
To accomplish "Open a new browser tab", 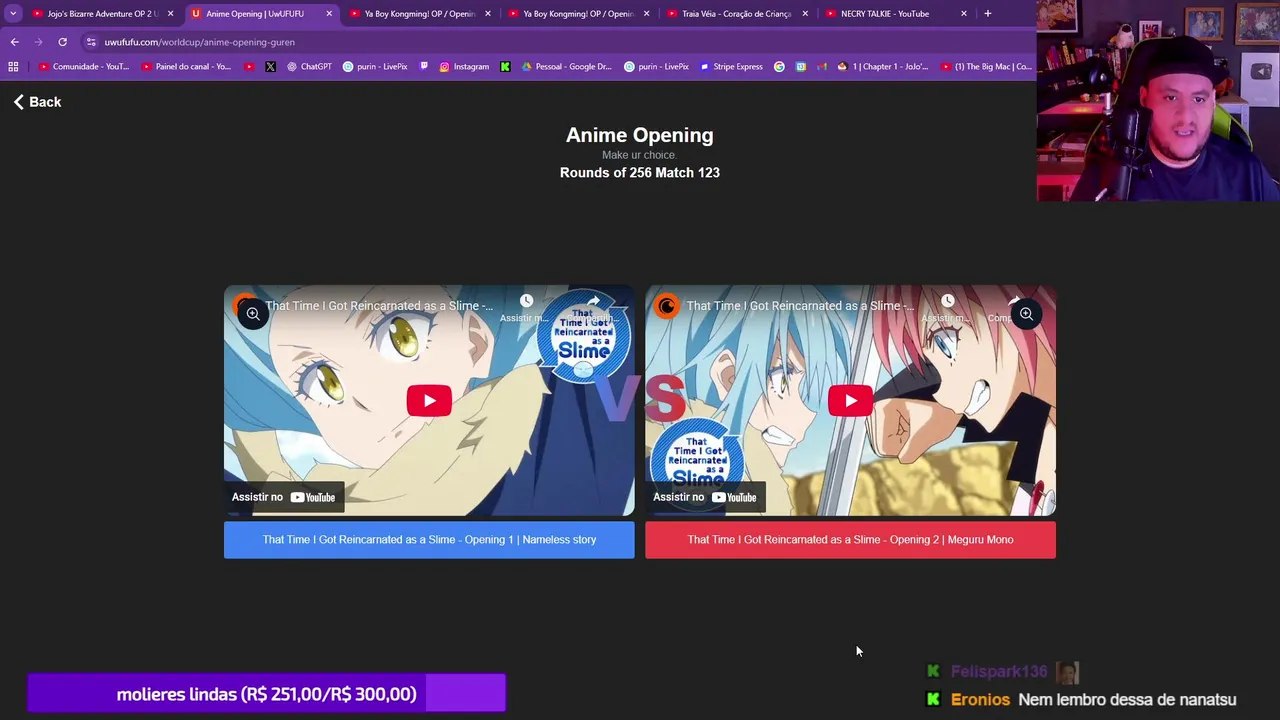I will pyautogui.click(x=988, y=14).
